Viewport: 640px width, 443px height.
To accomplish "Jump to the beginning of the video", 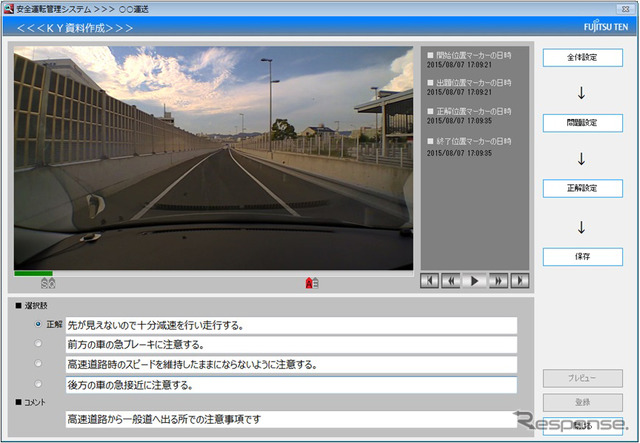I will pos(429,281).
